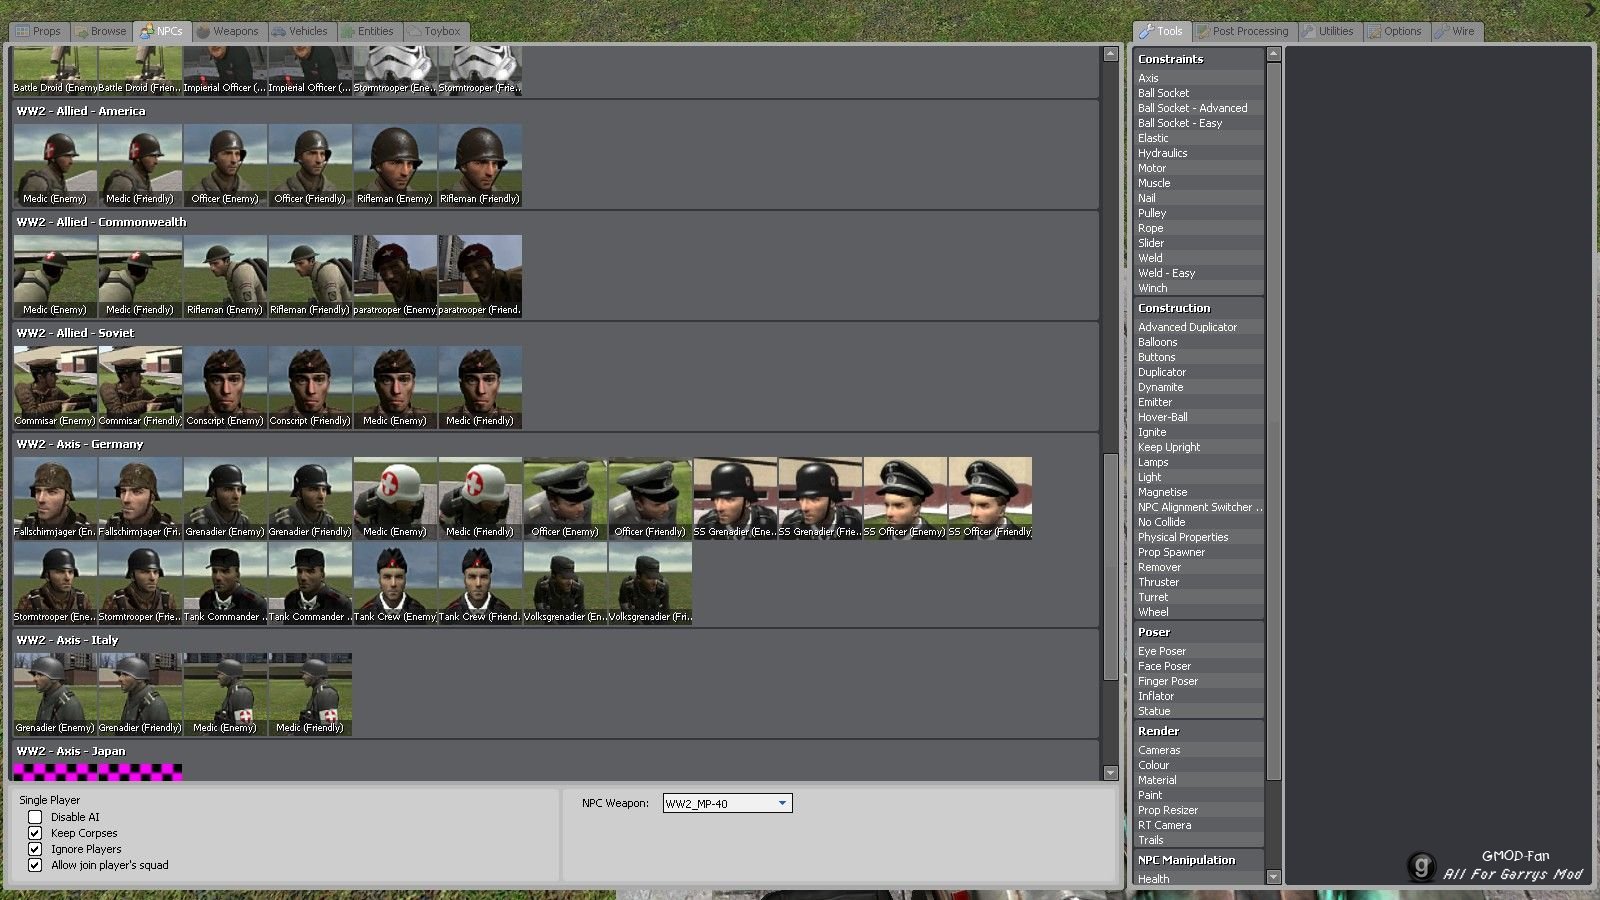Spawn the German Medic (Enemy) NPC

[x=395, y=498]
